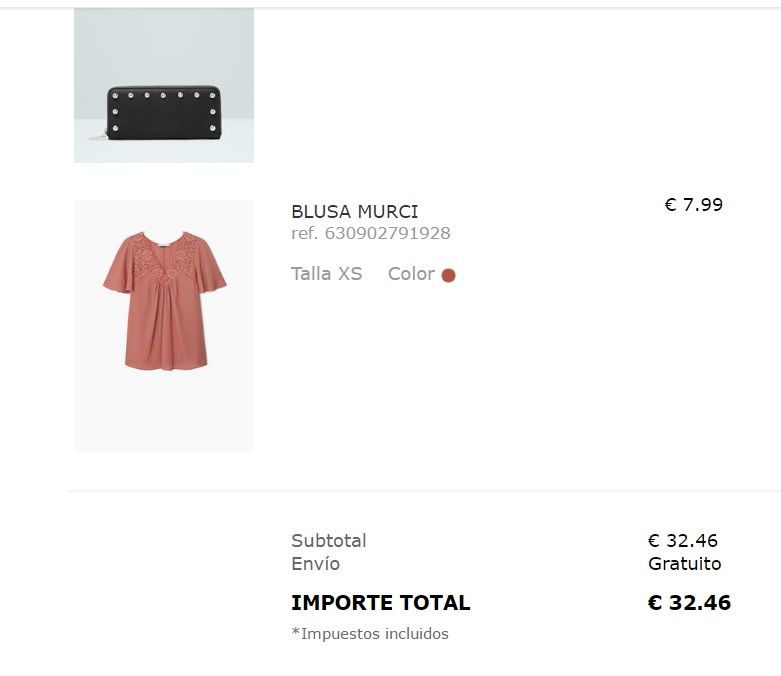Click the bold total amount € 32.46
Viewport: 781px width, 676px height.
click(x=689, y=603)
